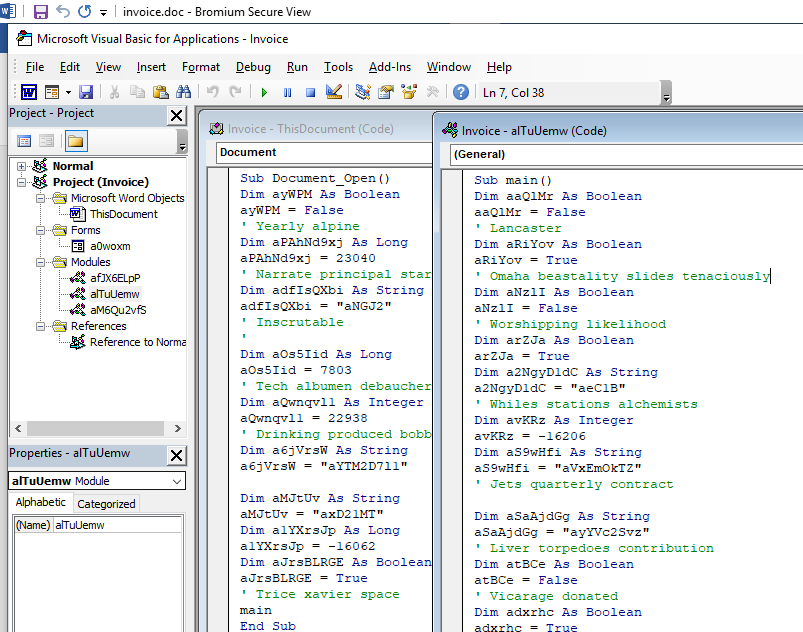Open the Edit menu
The height and width of the screenshot is (632, 803).
click(70, 67)
